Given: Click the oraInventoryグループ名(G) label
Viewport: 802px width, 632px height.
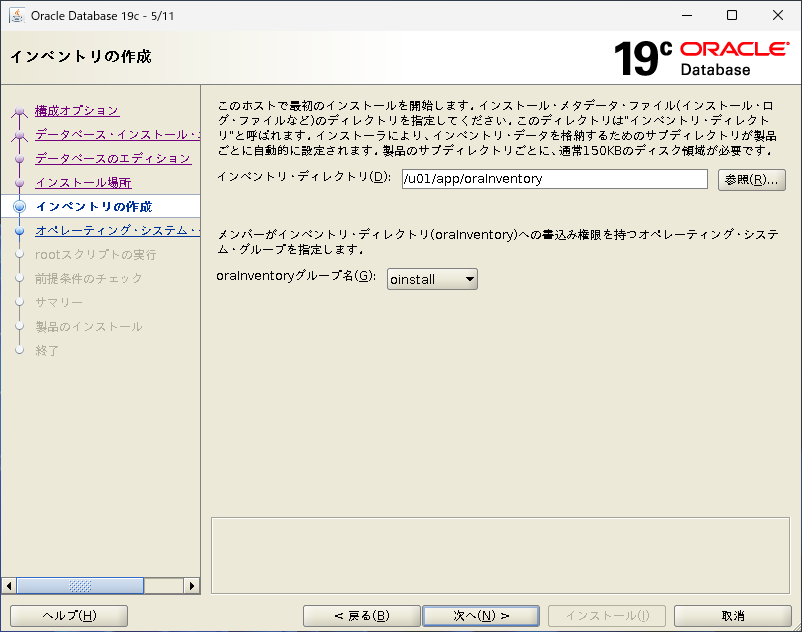Looking at the screenshot, I should [x=296, y=276].
